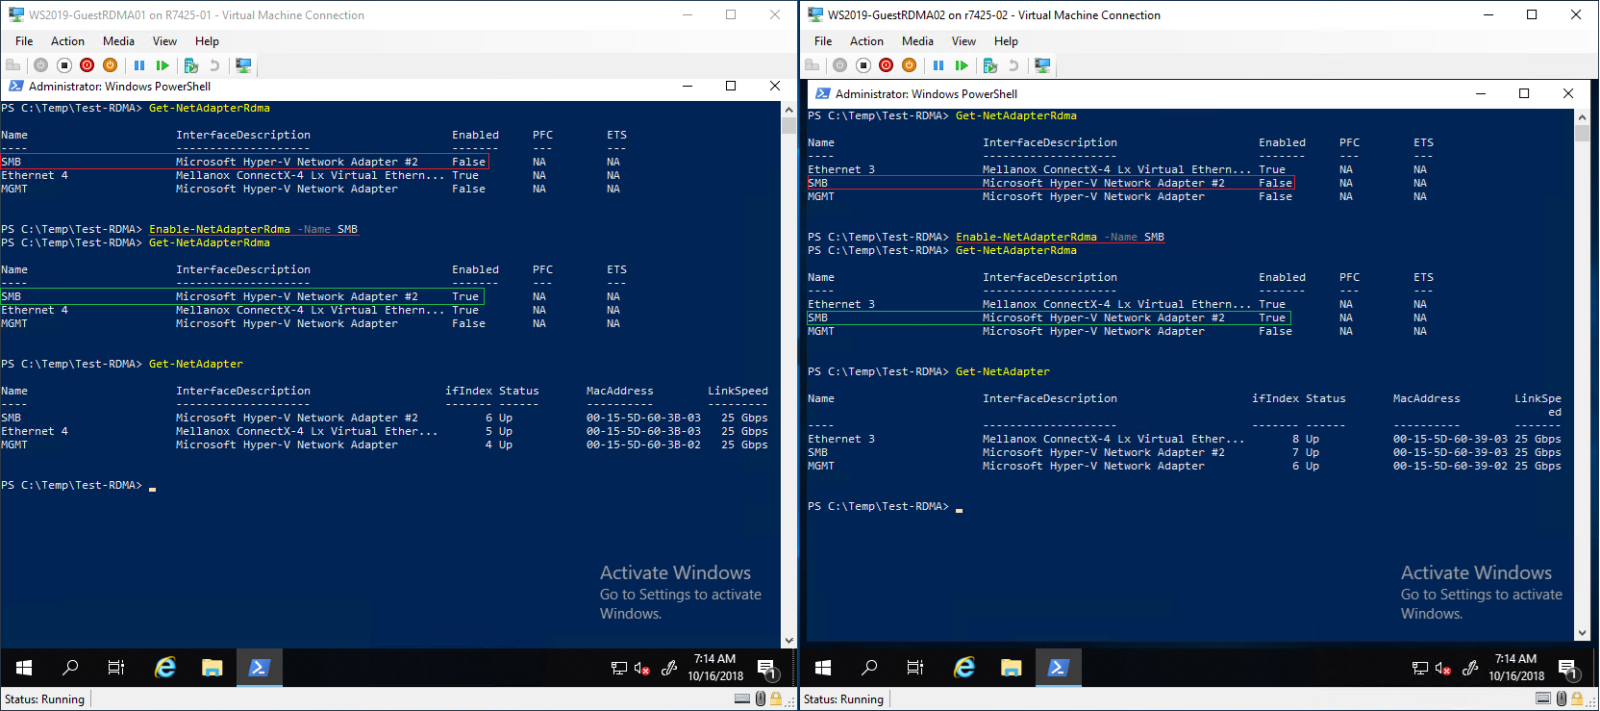Click the Start button in GuestRDMA01 guest
The width and height of the screenshot is (1600, 711).
tap(24, 668)
